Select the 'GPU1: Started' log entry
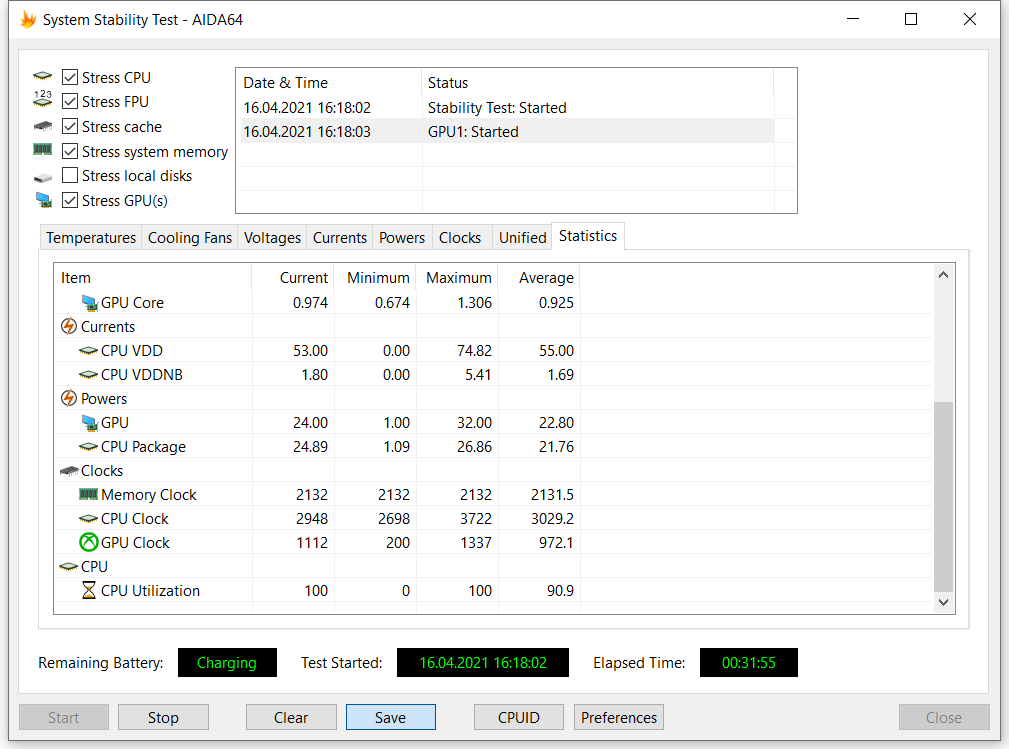Screen dimensions: 1009x749 click(505, 132)
